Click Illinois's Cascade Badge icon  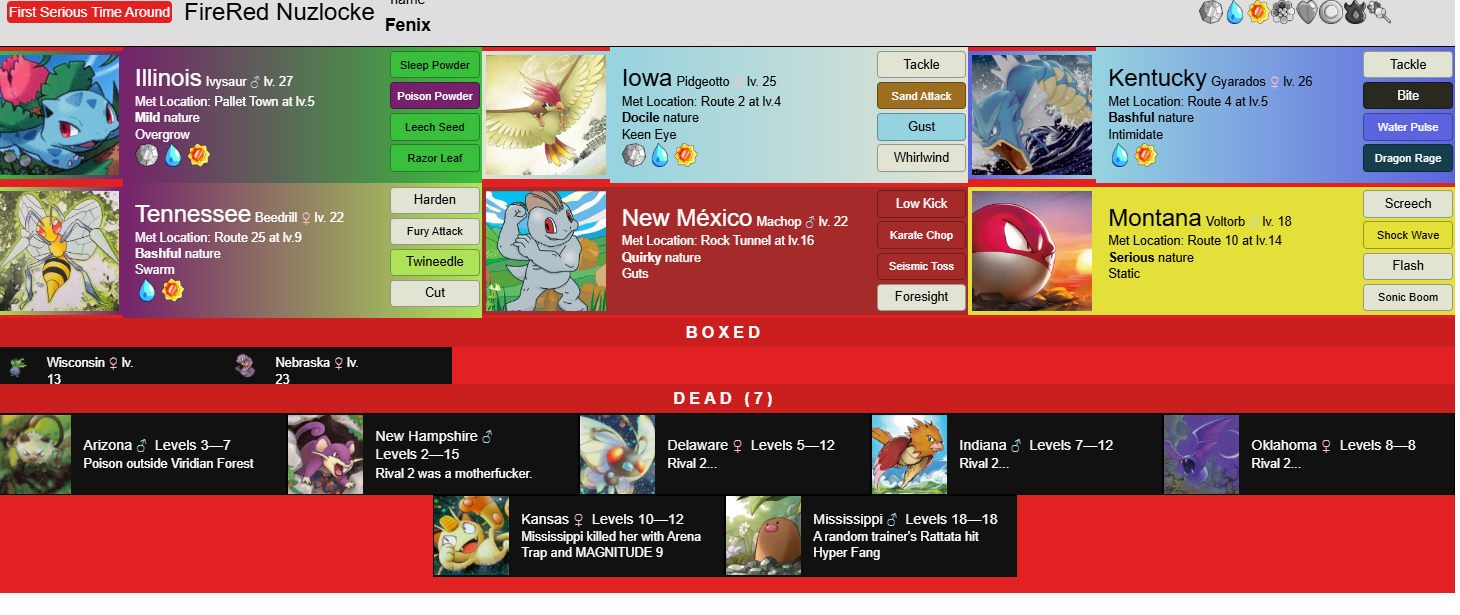pos(173,155)
